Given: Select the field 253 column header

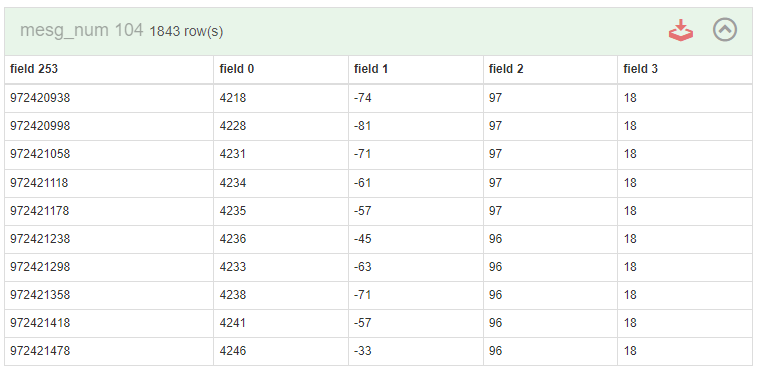Looking at the screenshot, I should point(34,69).
